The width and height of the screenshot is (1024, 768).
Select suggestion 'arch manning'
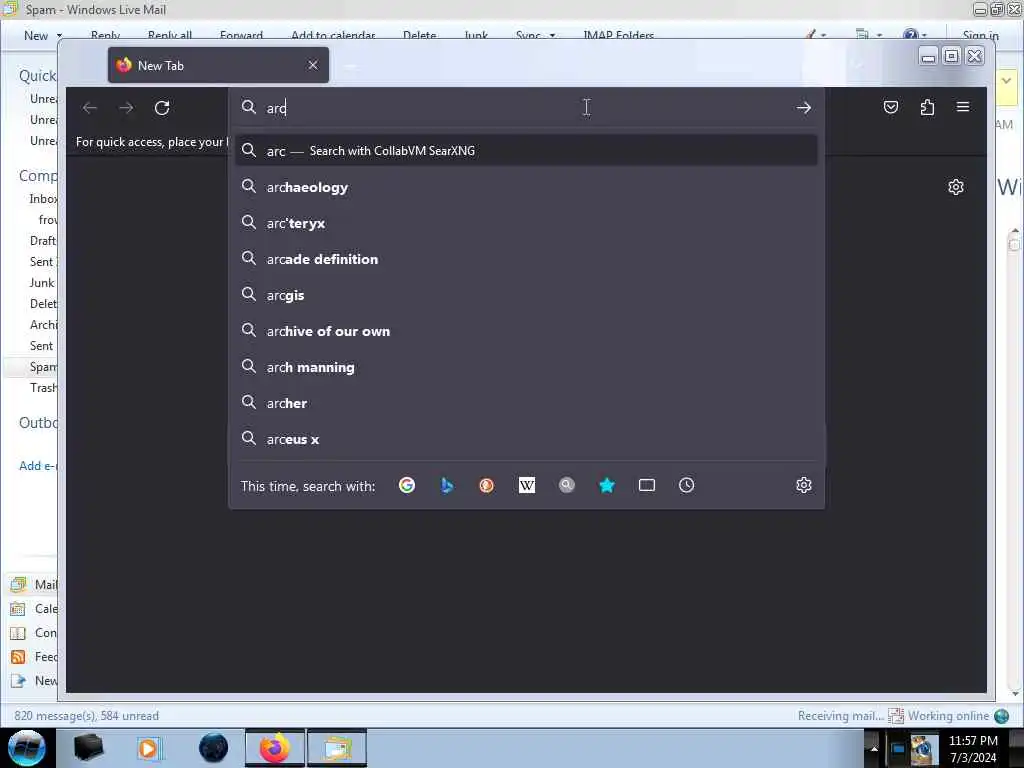[x=526, y=367]
